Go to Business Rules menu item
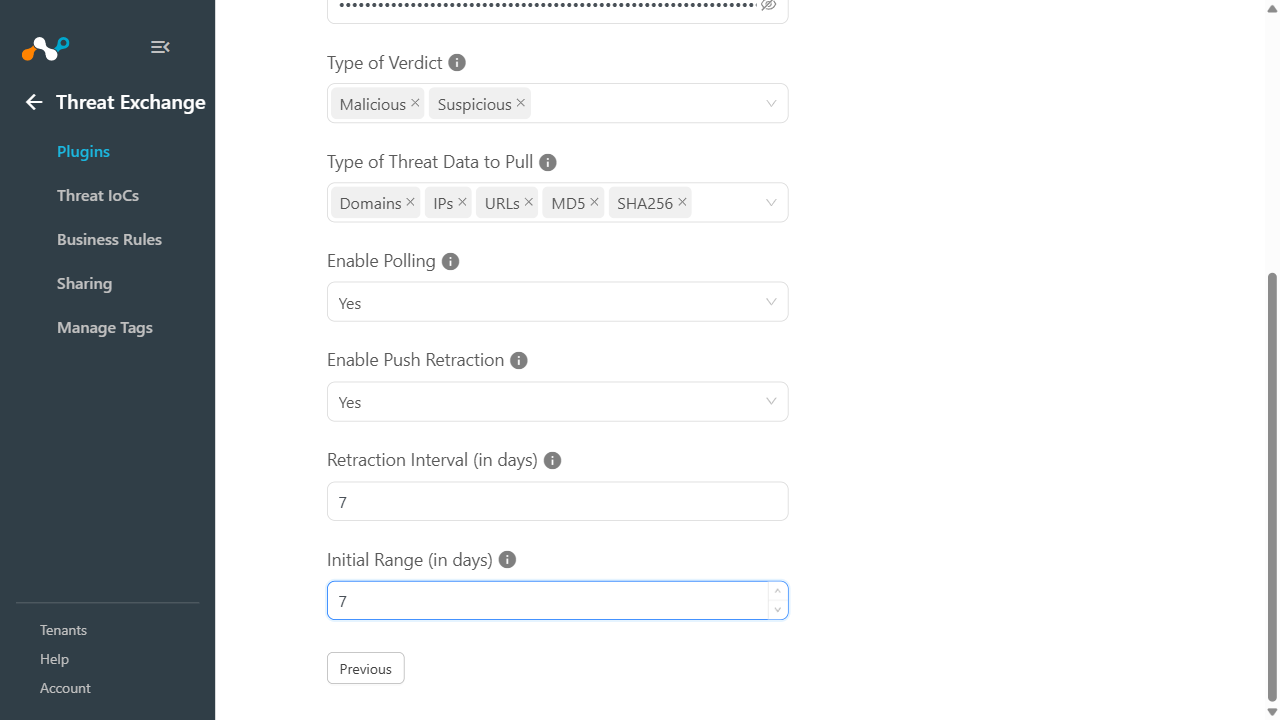 click(x=109, y=240)
